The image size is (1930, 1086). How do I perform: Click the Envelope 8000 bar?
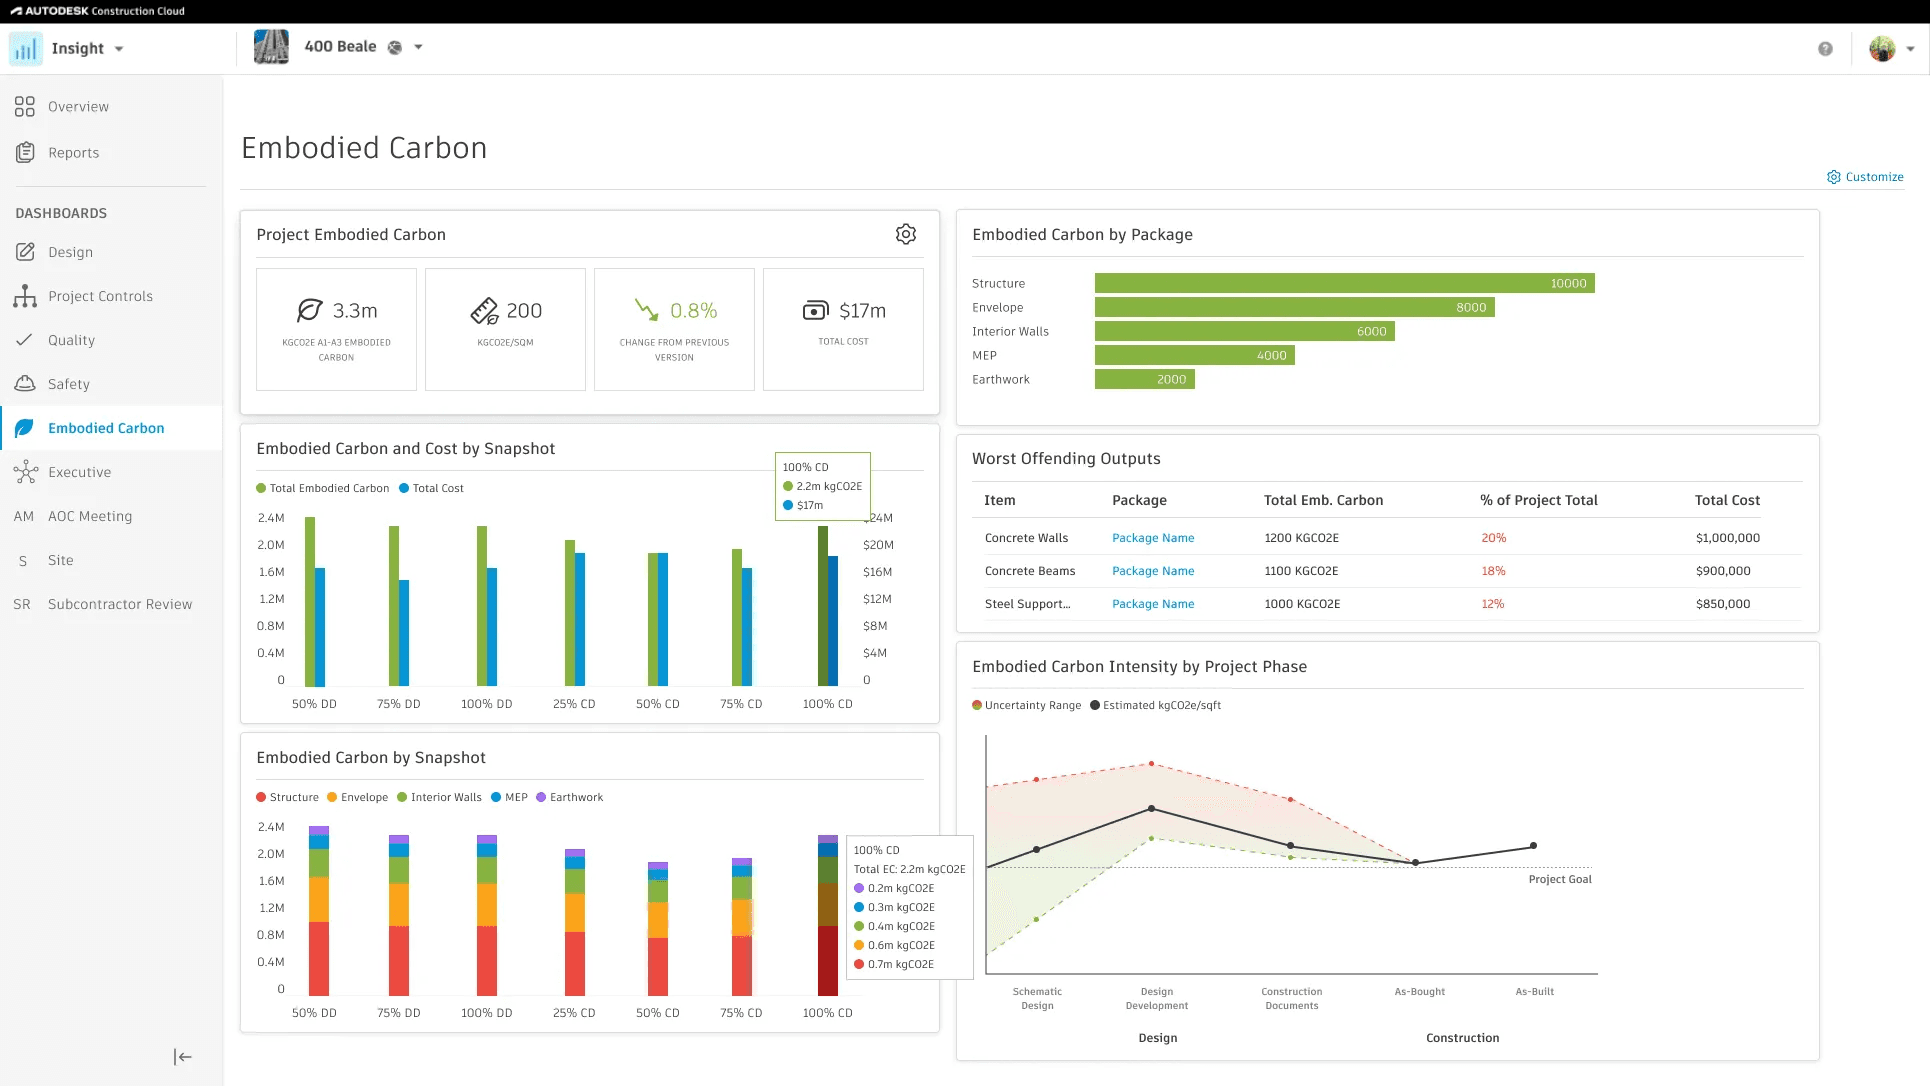[1294, 307]
